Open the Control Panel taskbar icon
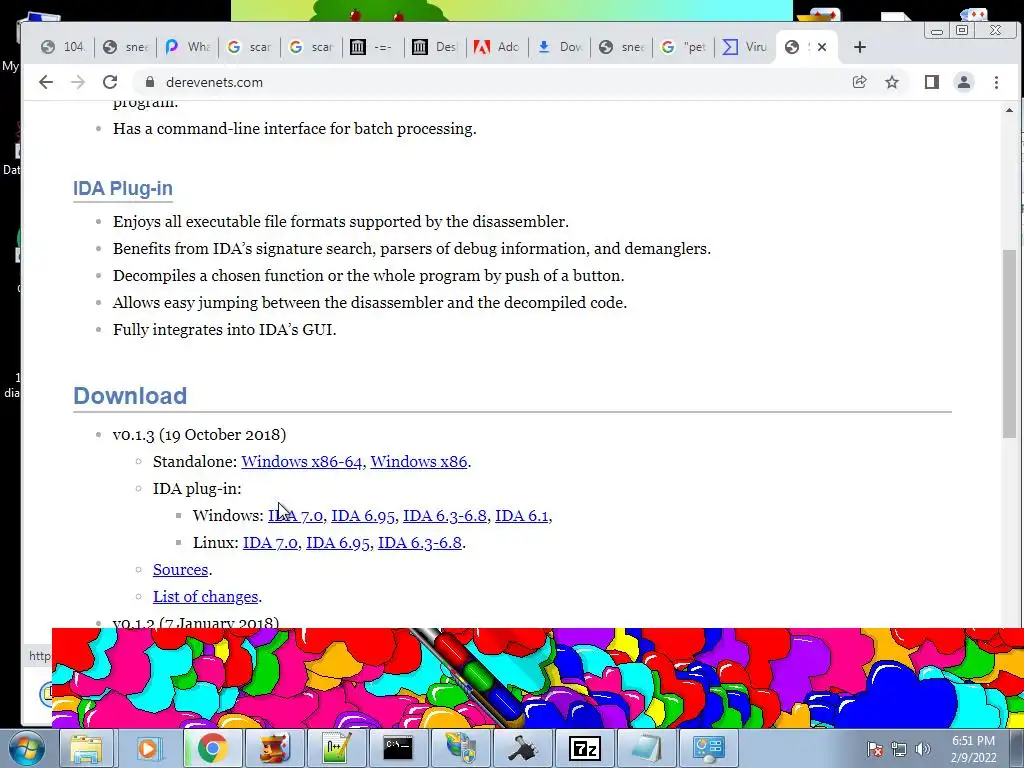The height and width of the screenshot is (768, 1024). (708, 748)
